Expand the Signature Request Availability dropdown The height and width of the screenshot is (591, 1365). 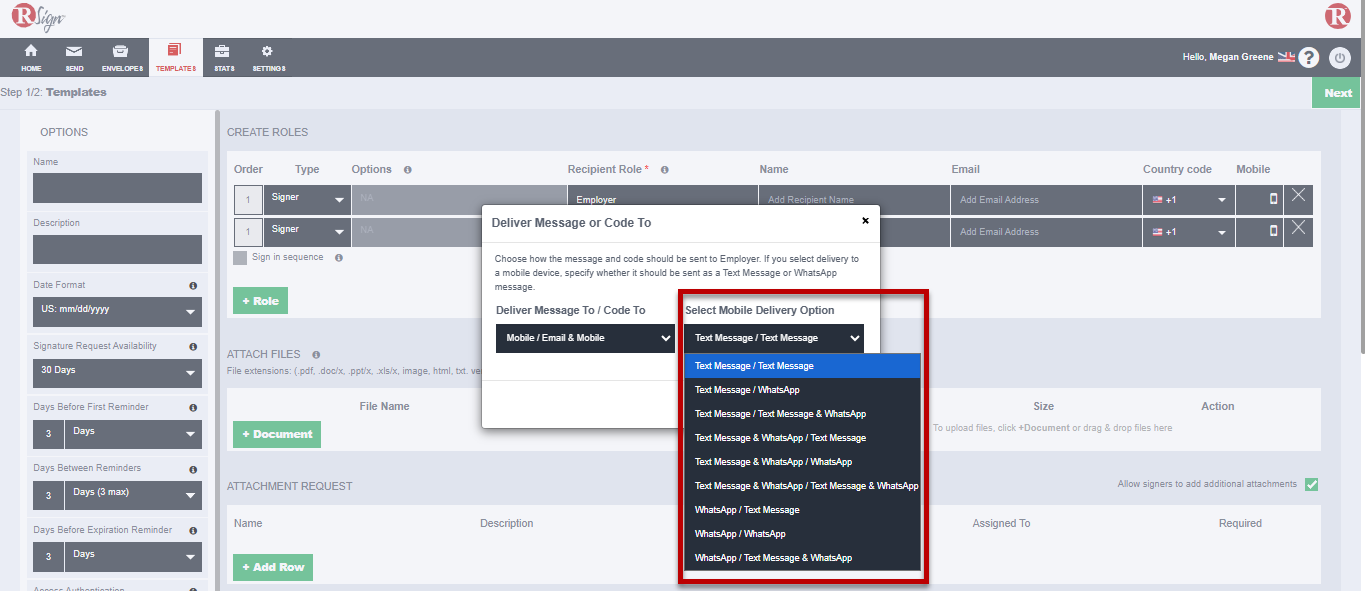pyautogui.click(x=117, y=372)
